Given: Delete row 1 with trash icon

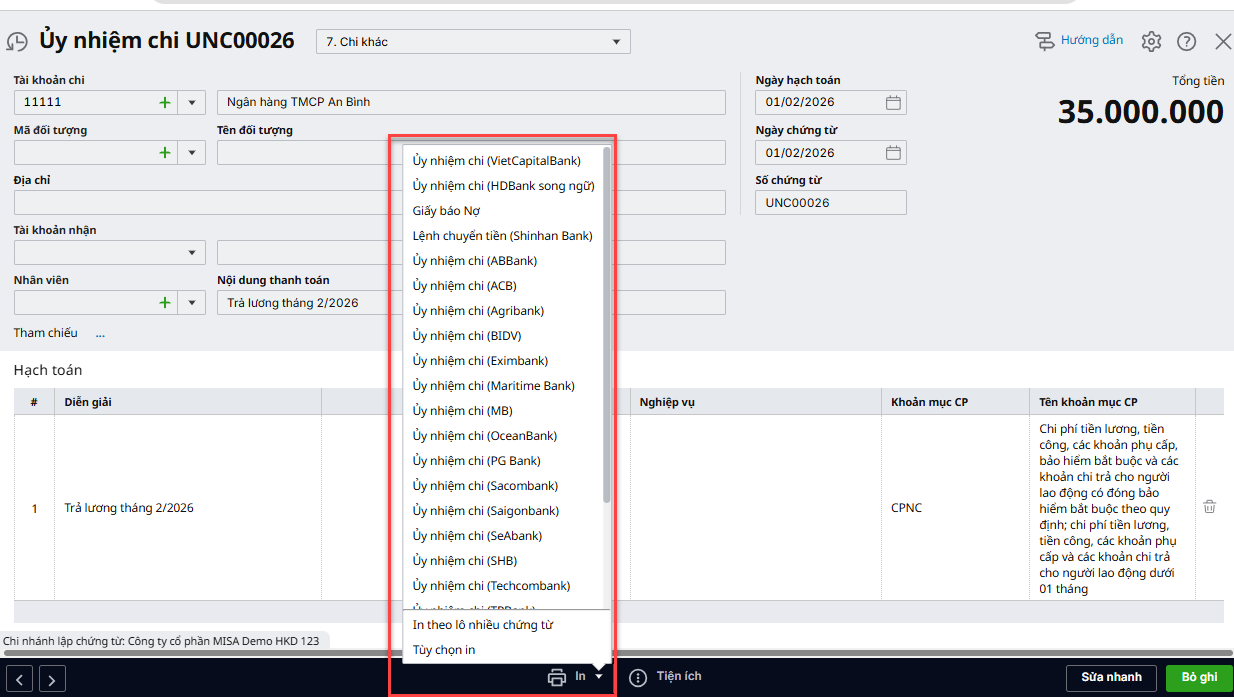Looking at the screenshot, I should click(1209, 507).
